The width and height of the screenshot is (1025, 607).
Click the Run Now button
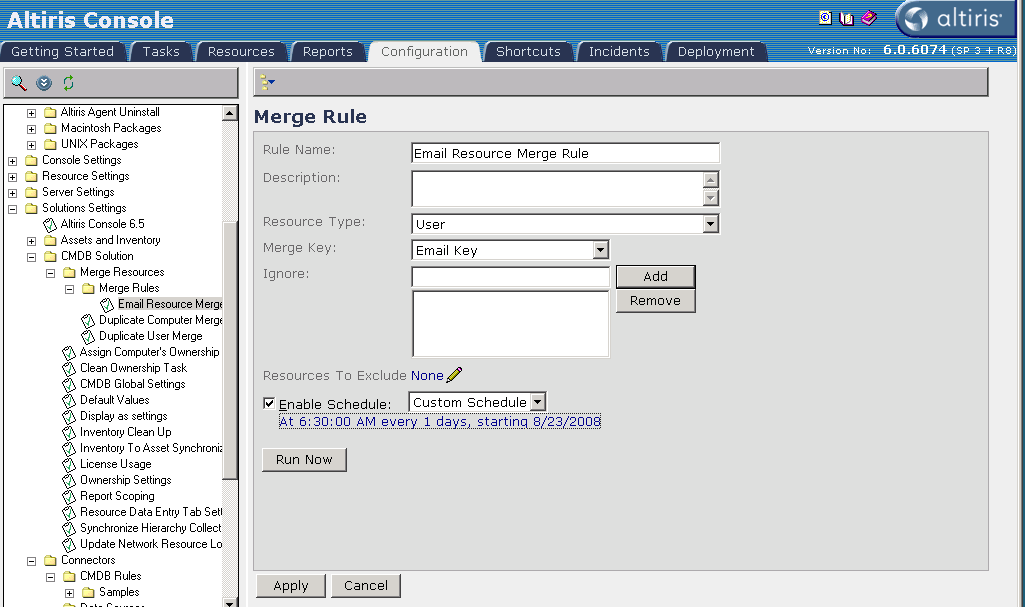[304, 459]
